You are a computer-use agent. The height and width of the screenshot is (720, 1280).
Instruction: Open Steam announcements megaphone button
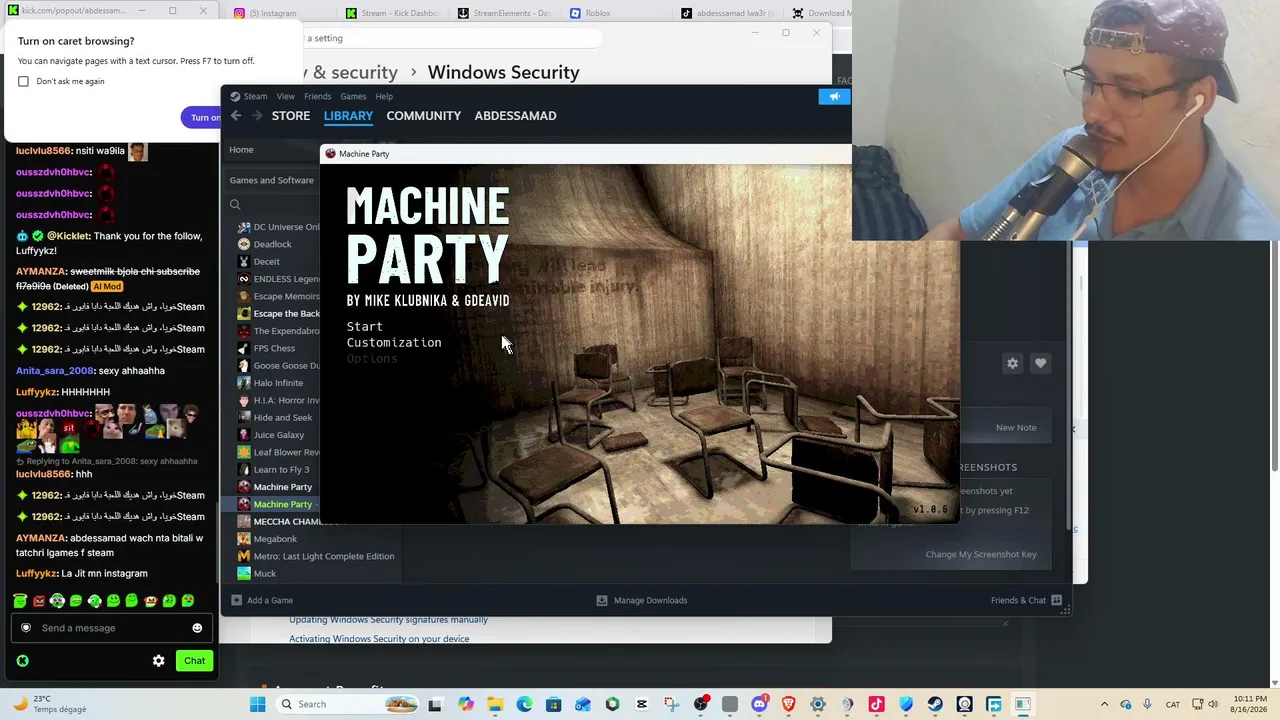834,96
